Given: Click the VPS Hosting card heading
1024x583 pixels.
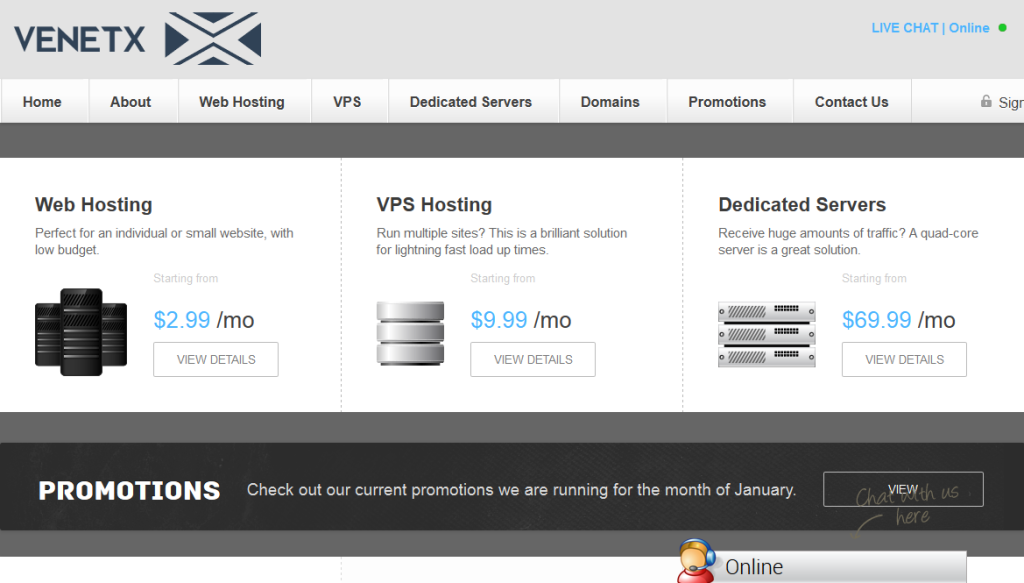Looking at the screenshot, I should tap(434, 204).
